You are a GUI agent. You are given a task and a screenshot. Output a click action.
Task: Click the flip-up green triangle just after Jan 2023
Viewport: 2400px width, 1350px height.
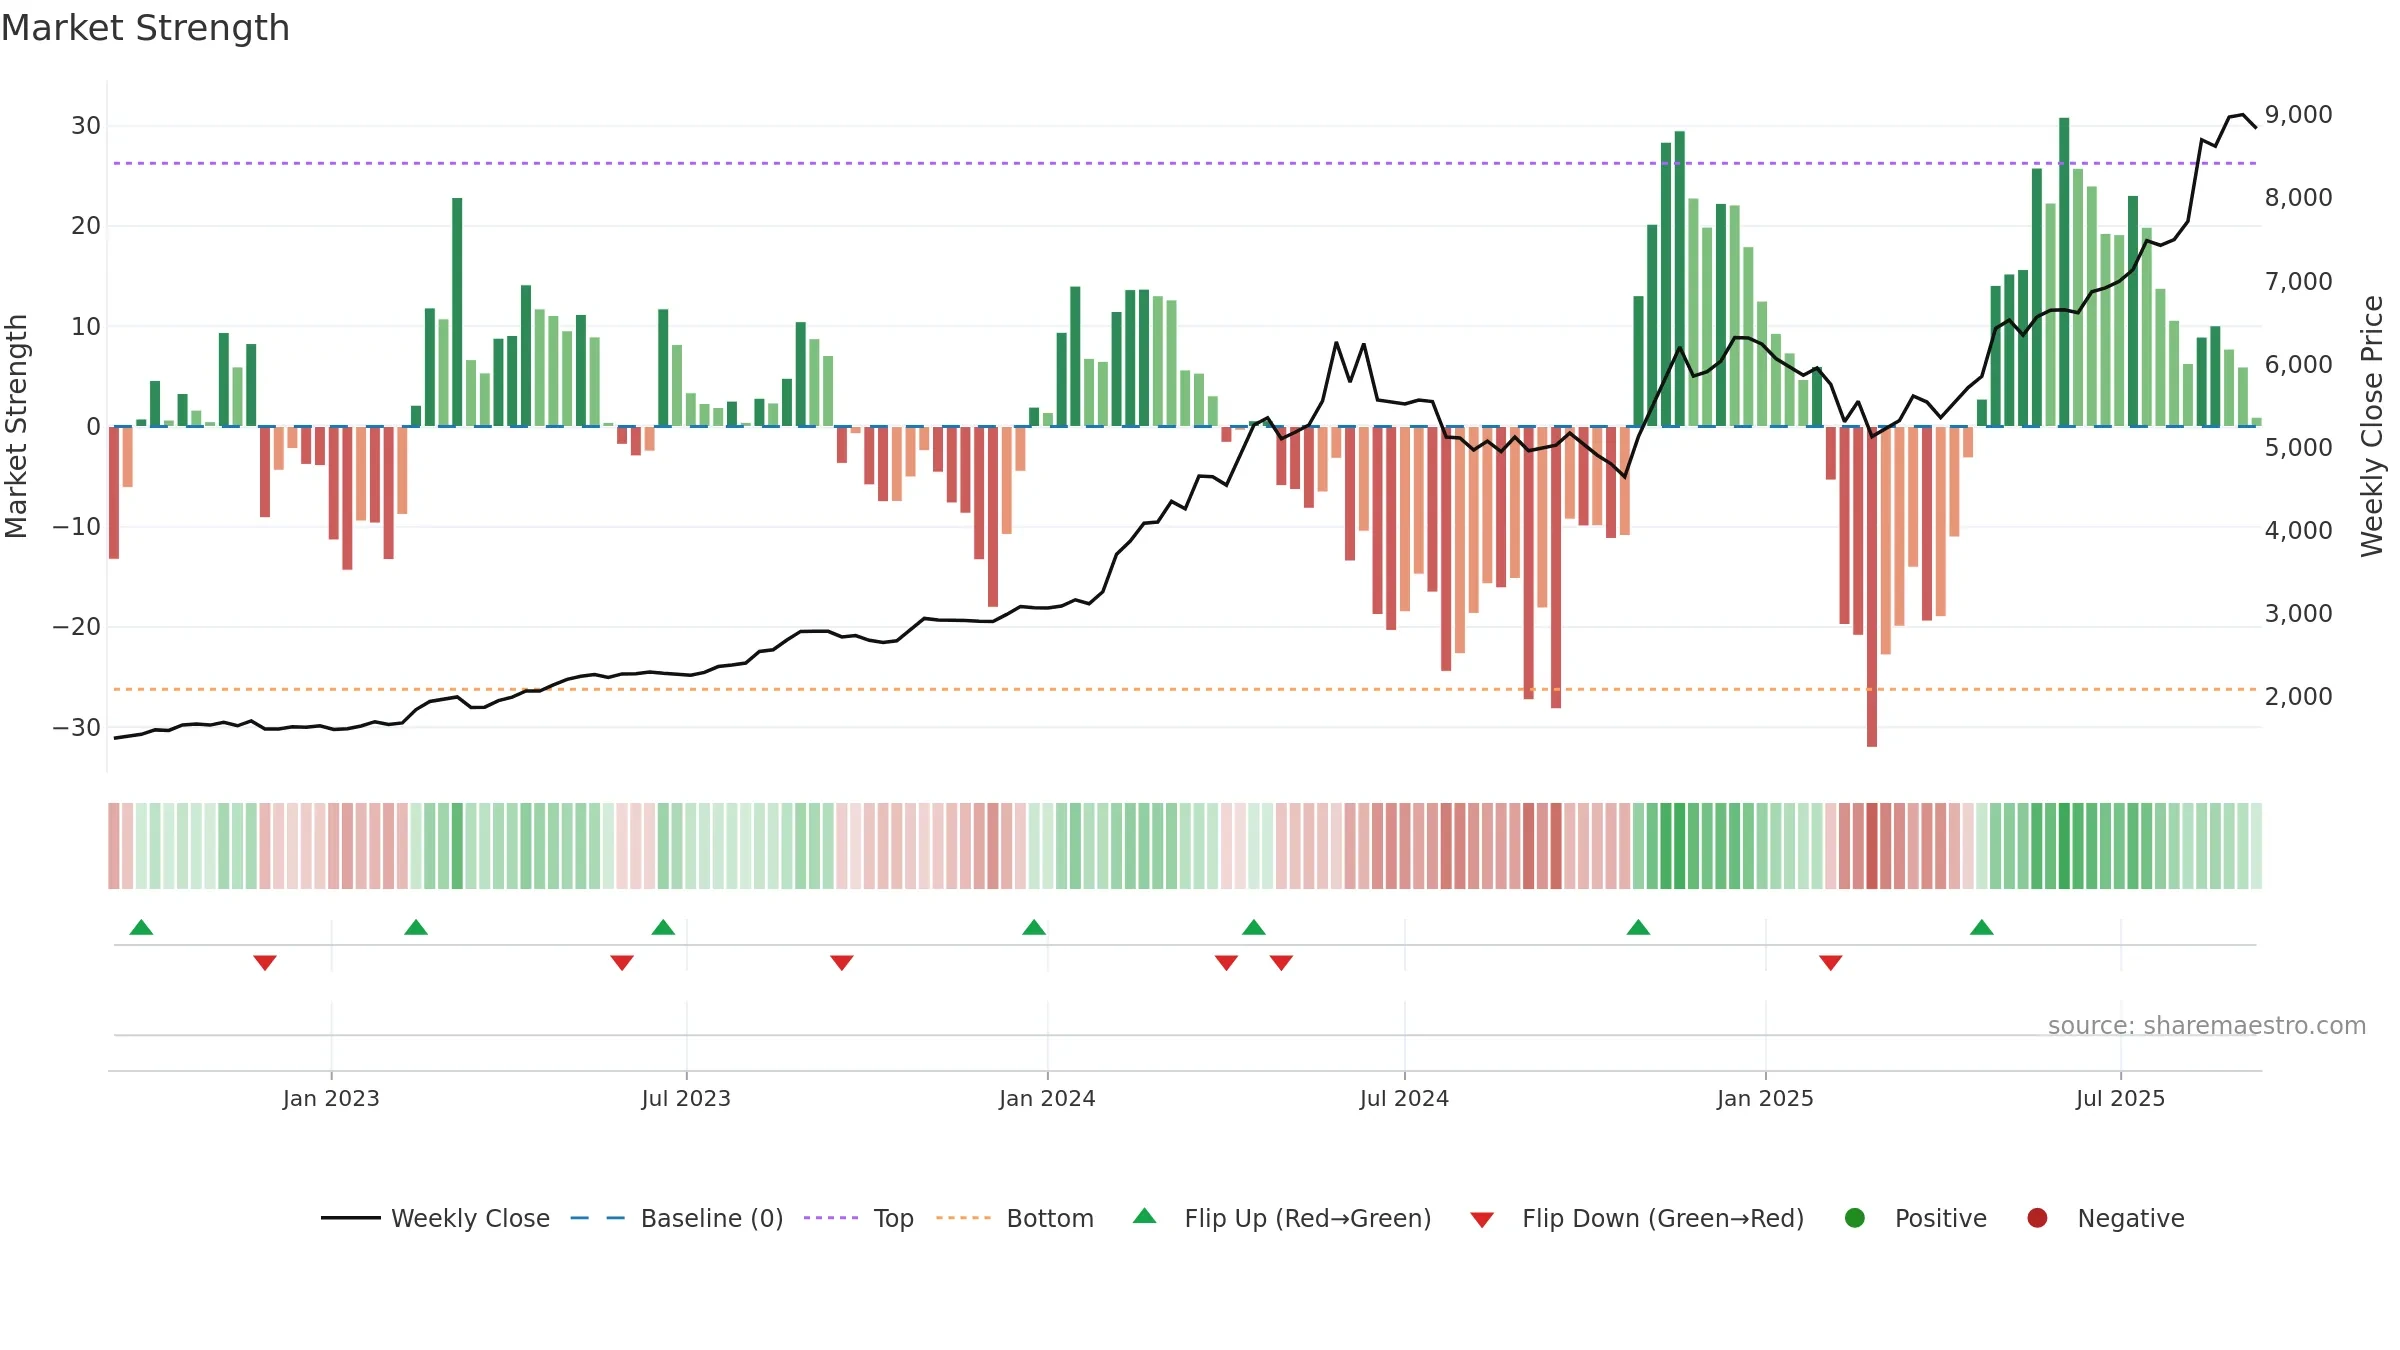(416, 927)
